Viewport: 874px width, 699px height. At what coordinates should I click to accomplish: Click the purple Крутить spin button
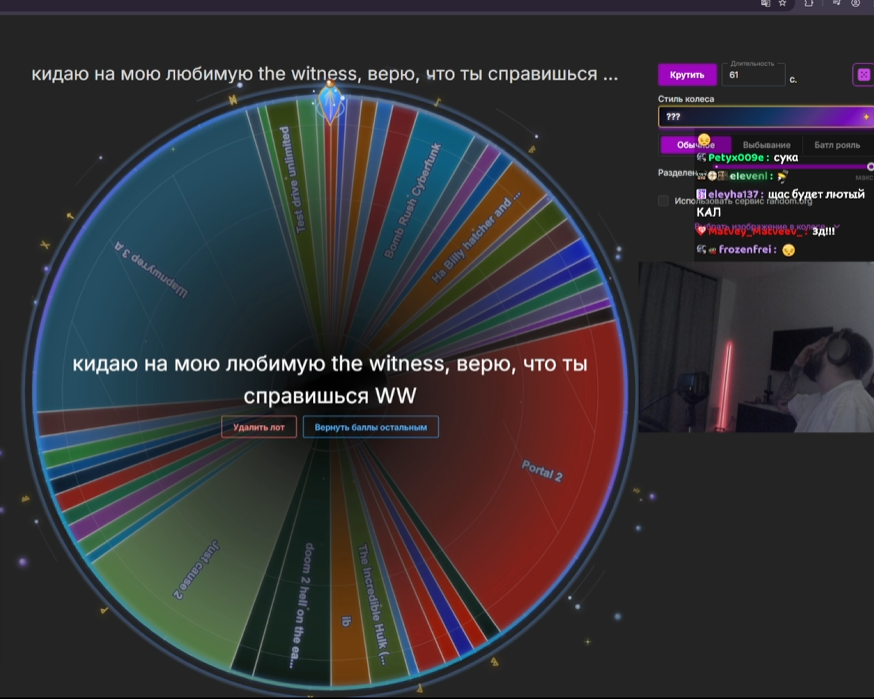687,75
